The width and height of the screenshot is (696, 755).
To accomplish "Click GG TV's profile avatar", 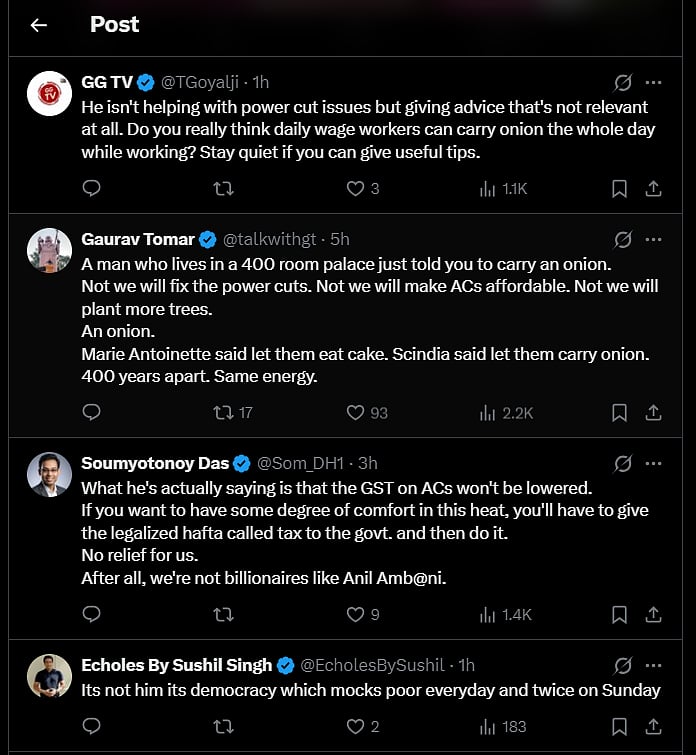I will click(x=47, y=93).
